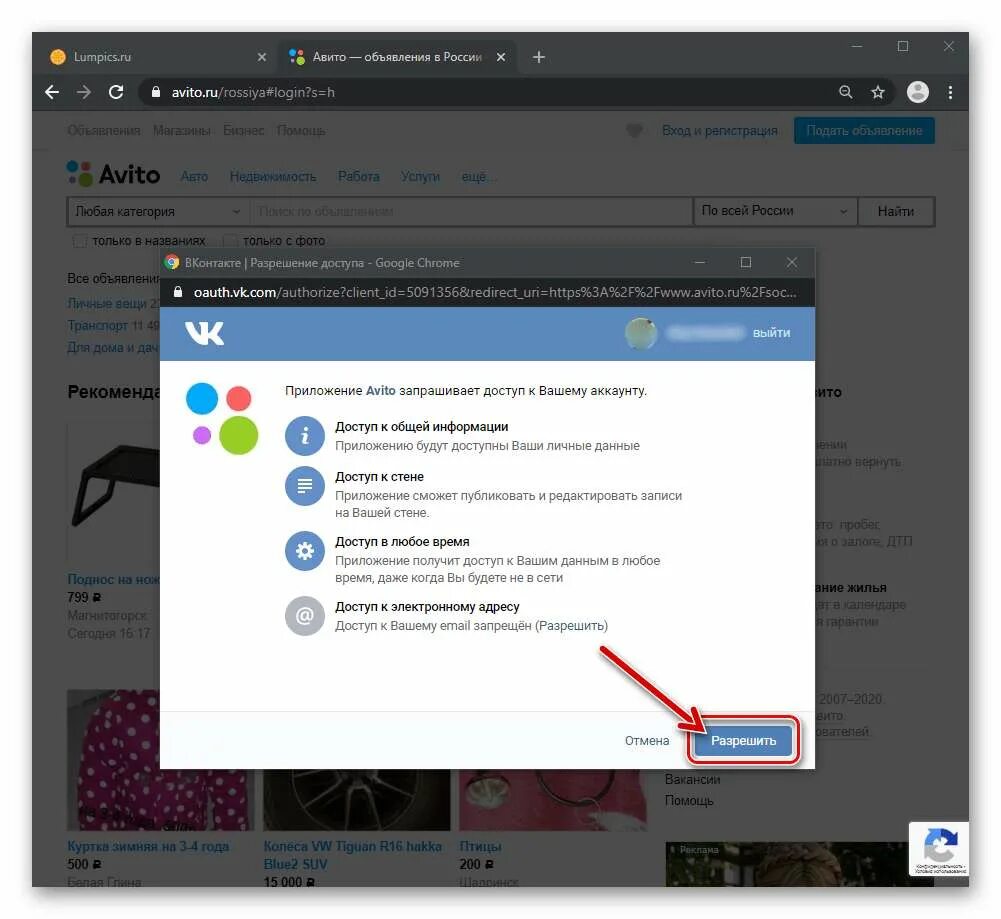Click the reCAPTCHA badge
This screenshot has width=1001, height=919.
[939, 849]
